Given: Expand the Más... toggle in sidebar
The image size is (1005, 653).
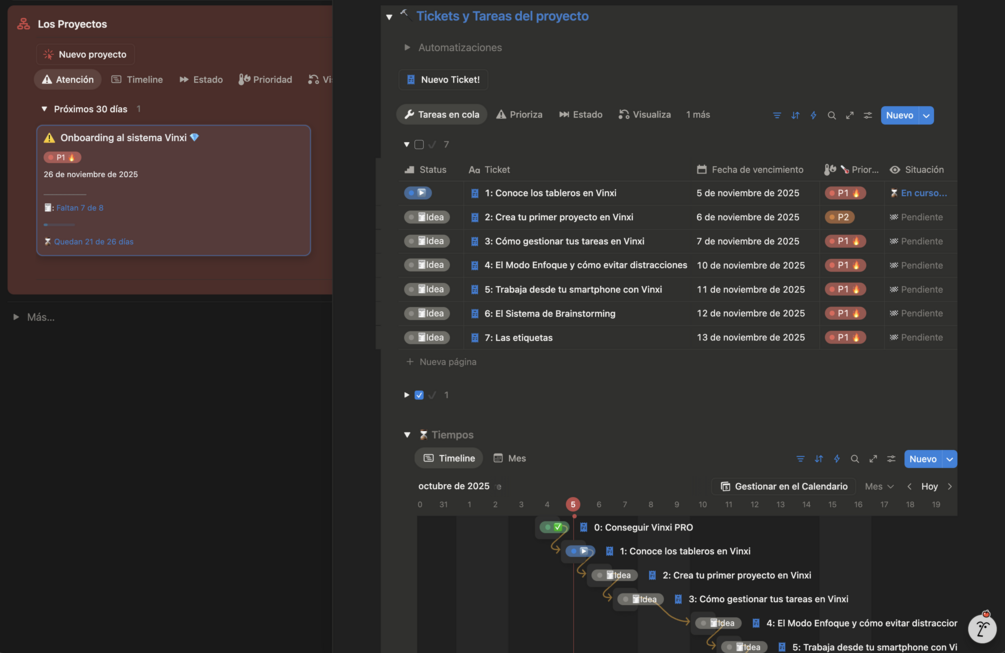Looking at the screenshot, I should tap(16, 317).
